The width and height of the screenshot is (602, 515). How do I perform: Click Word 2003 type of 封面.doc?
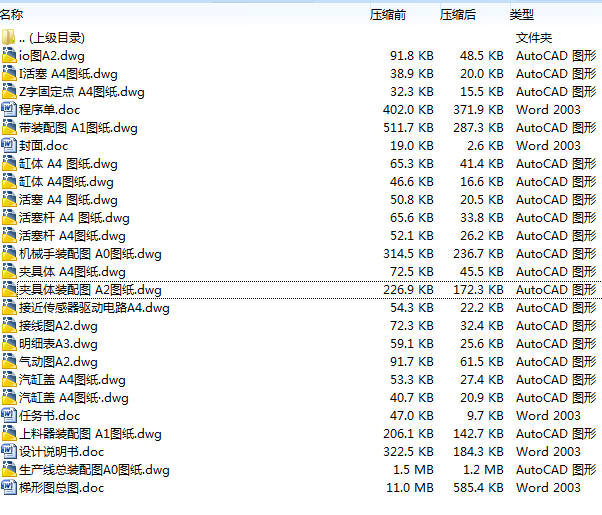point(548,146)
